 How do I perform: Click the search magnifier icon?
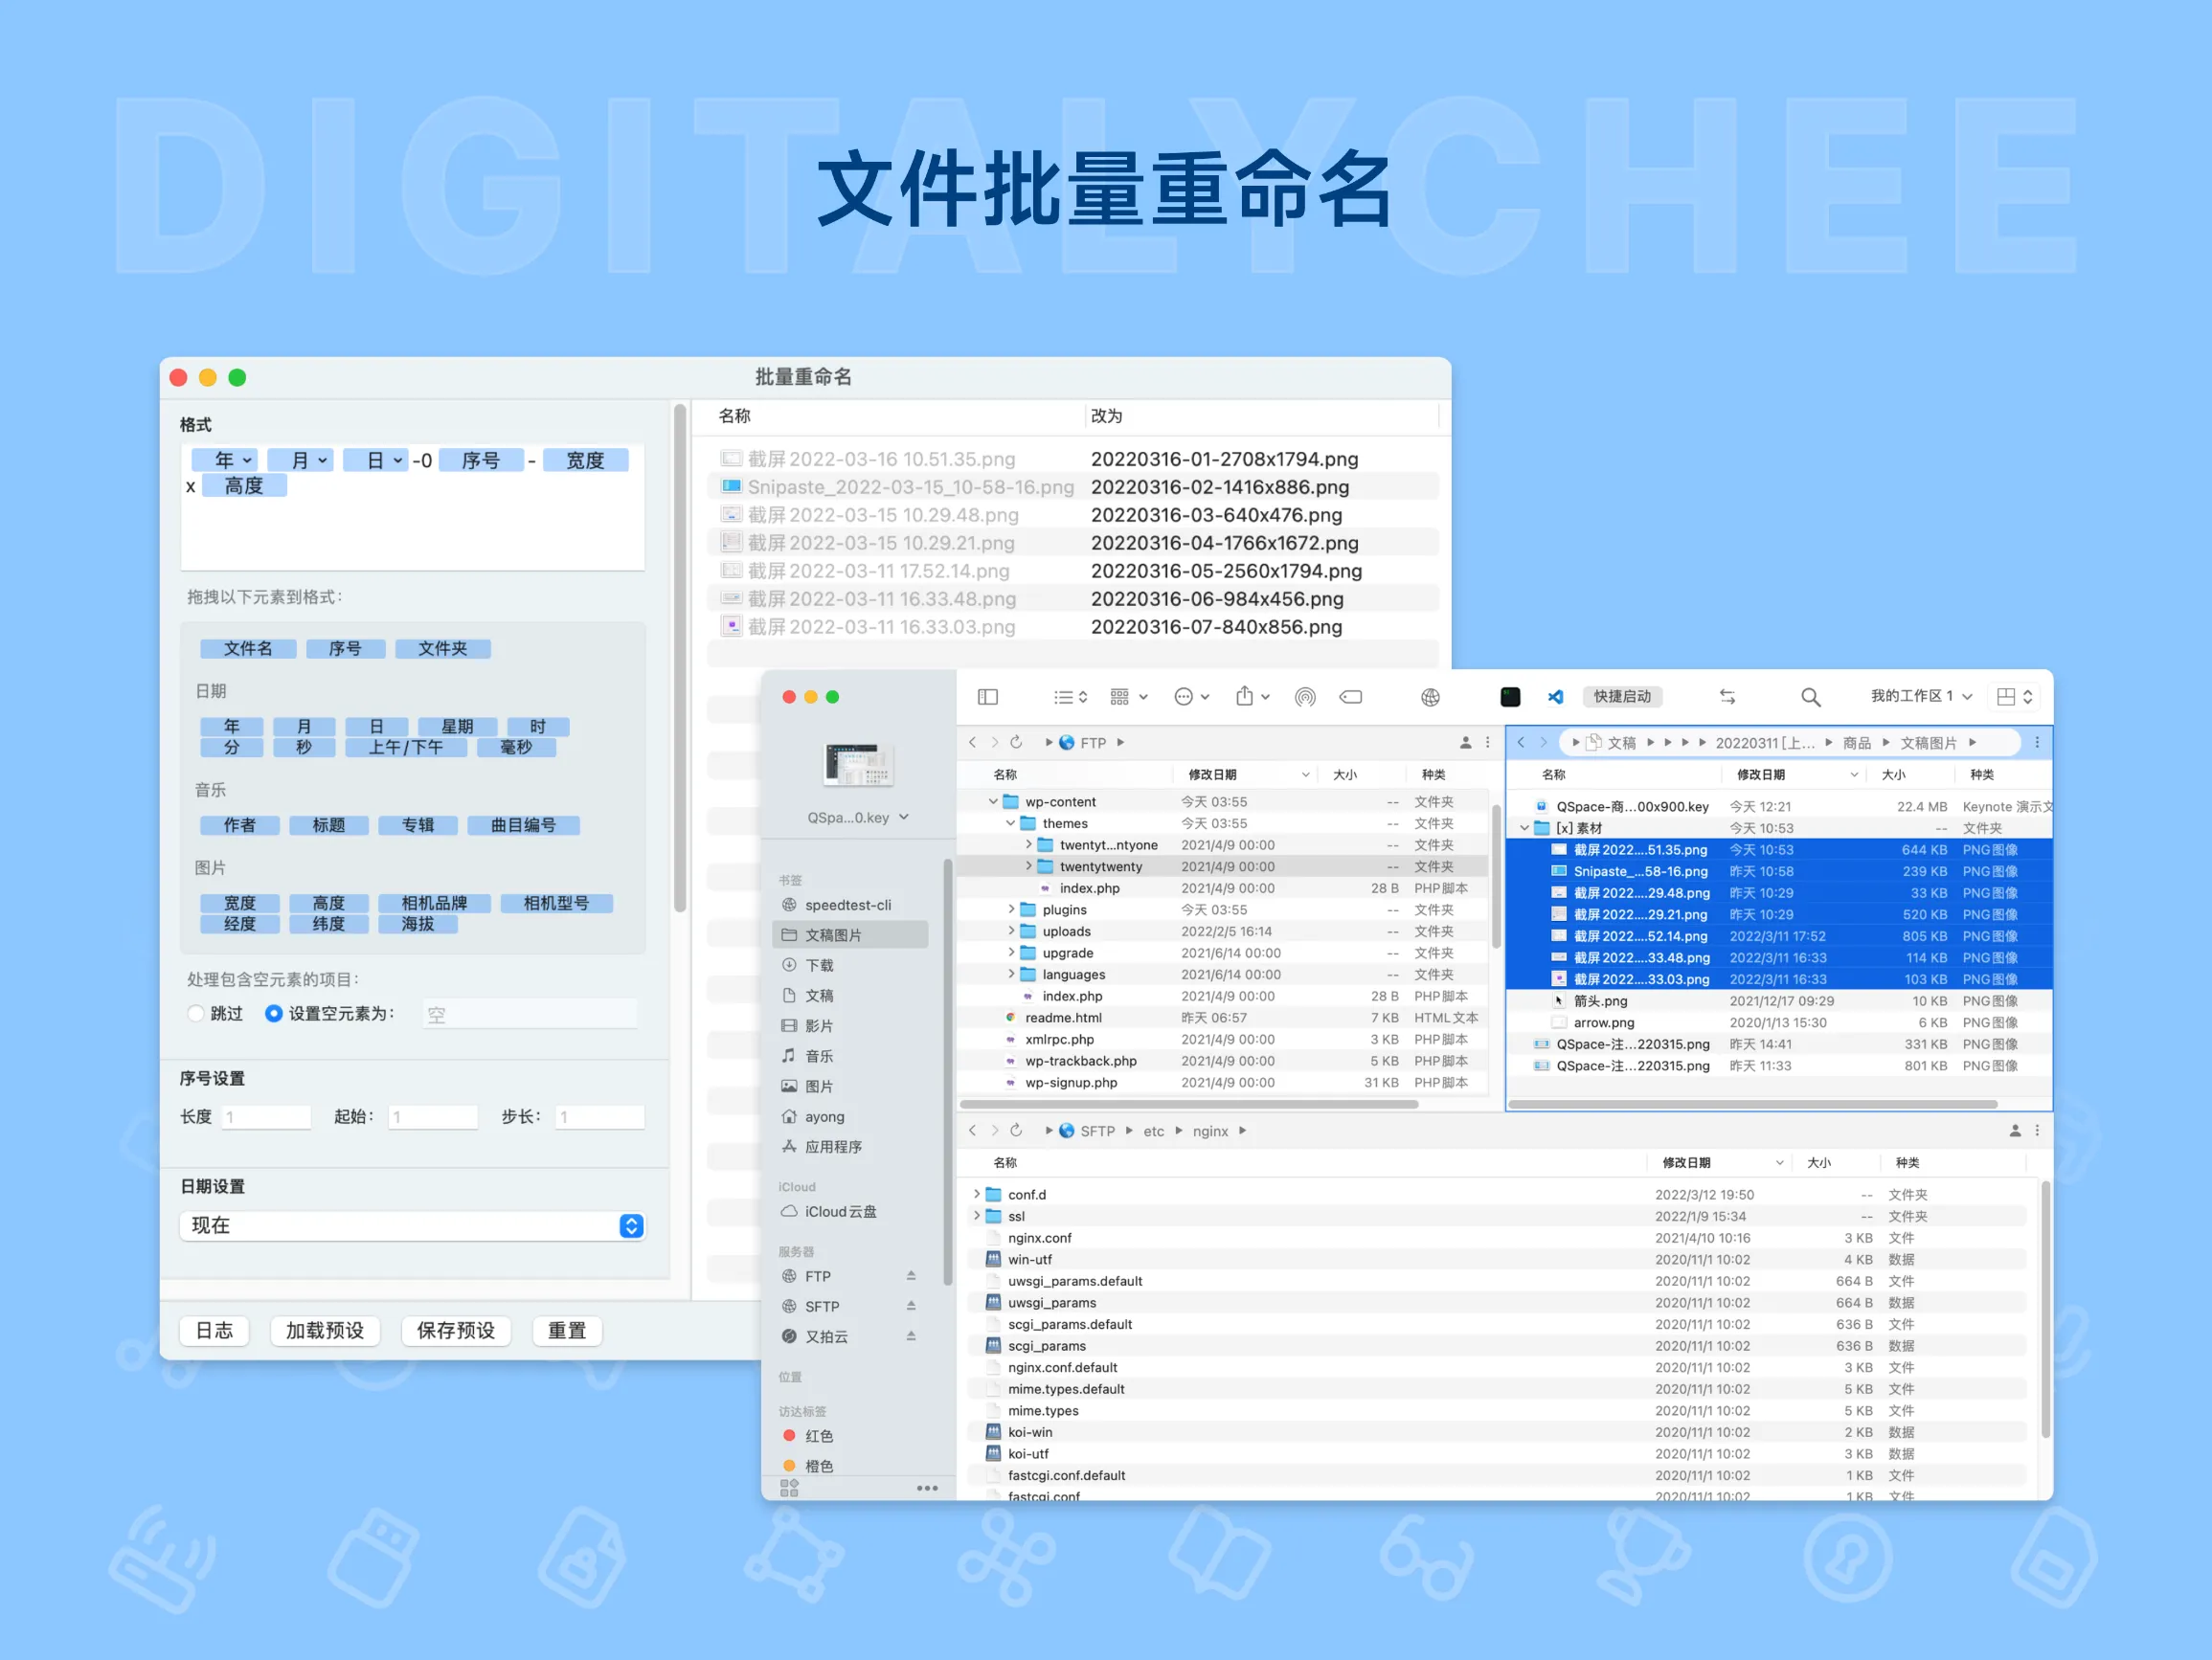(x=1810, y=697)
